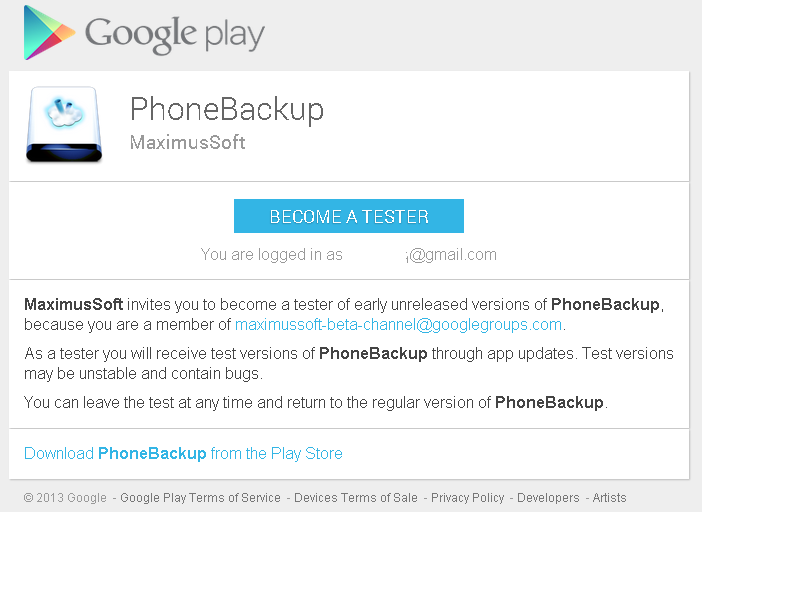Screen dimensions: 800x600
Task: Select the PhoneBackup app title heading
Action: (227, 109)
